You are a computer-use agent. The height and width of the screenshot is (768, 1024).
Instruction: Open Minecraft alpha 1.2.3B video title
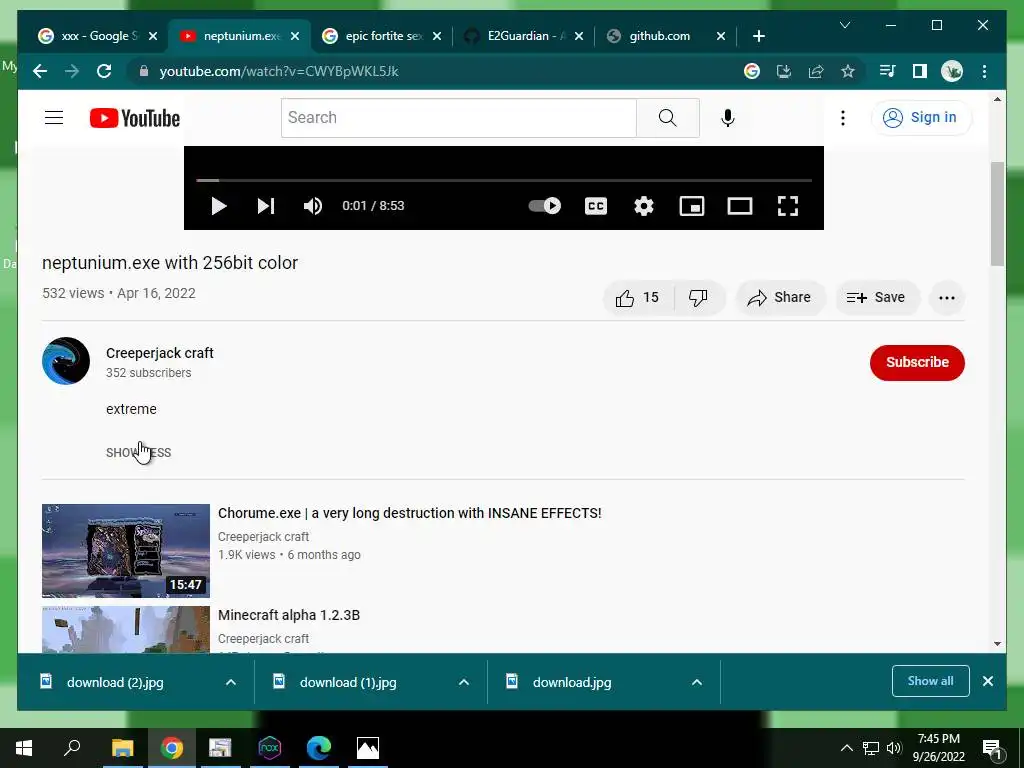coord(289,615)
